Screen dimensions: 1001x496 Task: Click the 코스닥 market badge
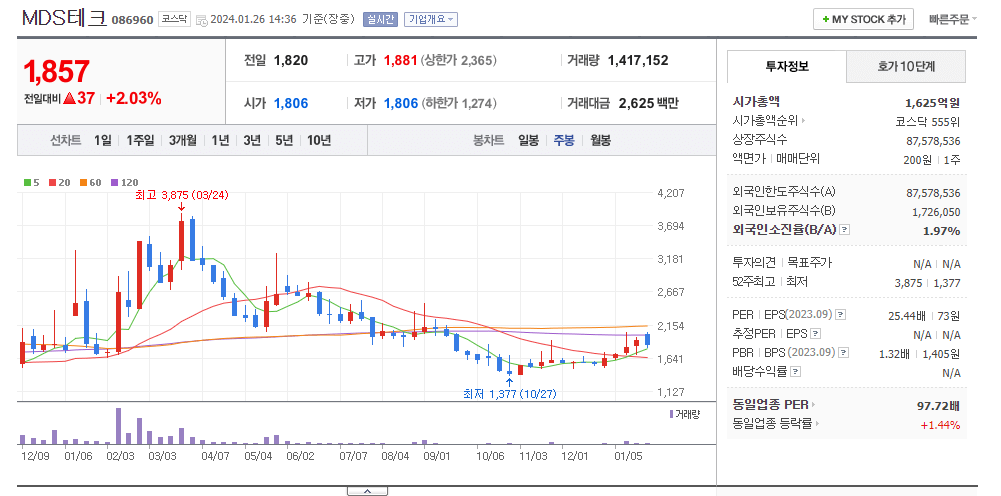[174, 19]
